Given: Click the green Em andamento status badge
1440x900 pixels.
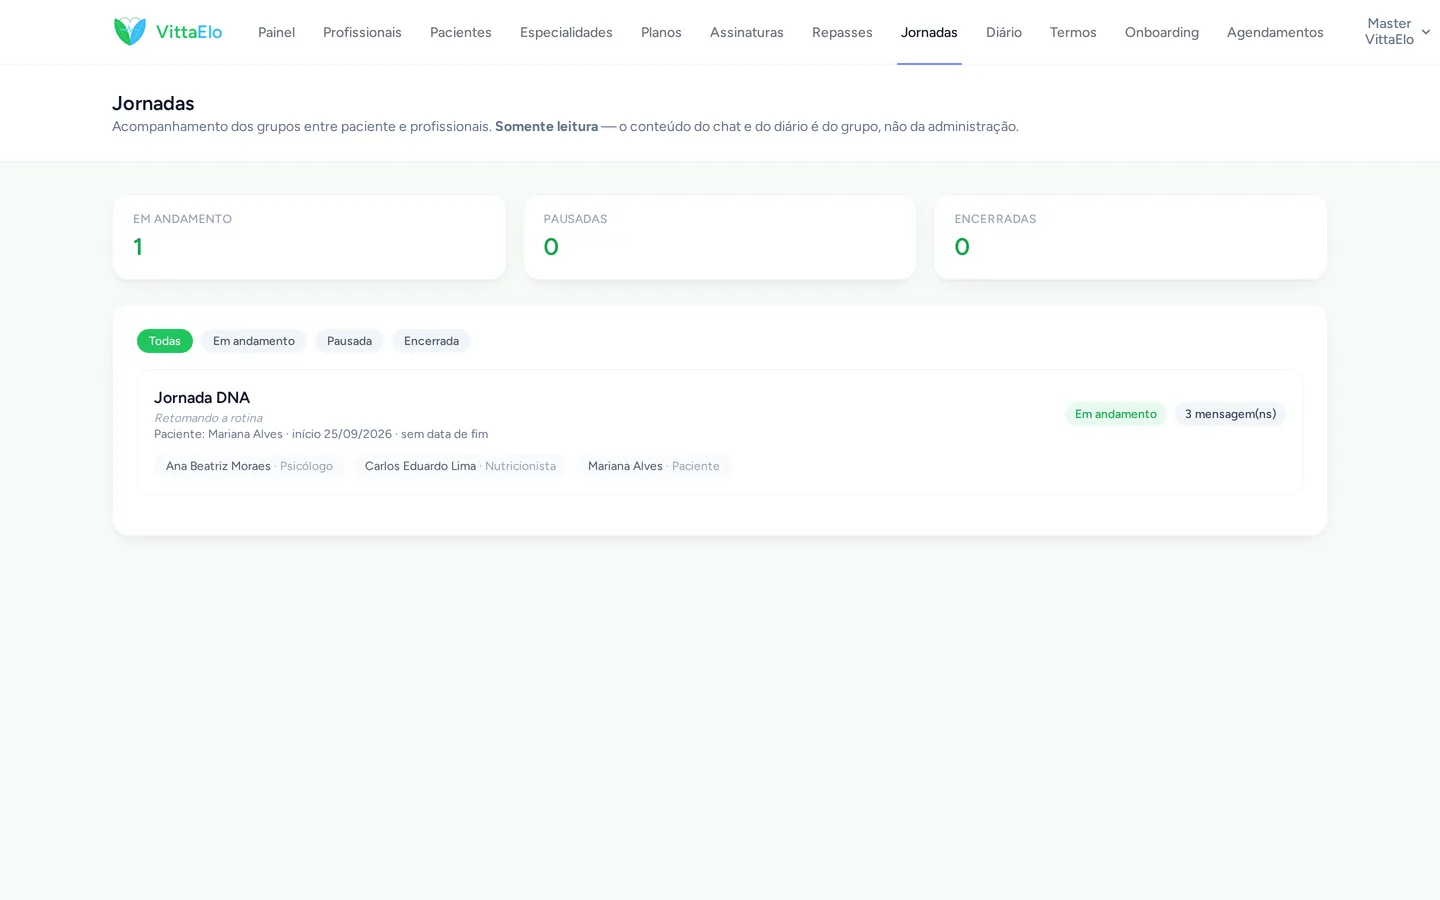Looking at the screenshot, I should [x=1116, y=414].
